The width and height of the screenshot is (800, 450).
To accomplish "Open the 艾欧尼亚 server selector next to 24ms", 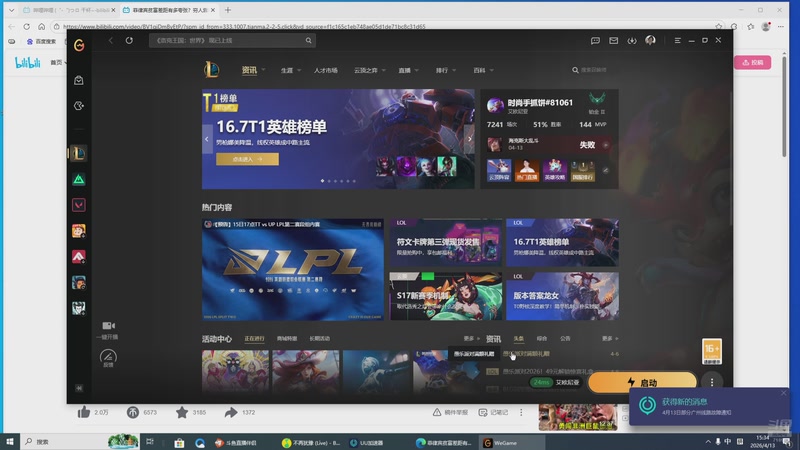I will pos(567,382).
